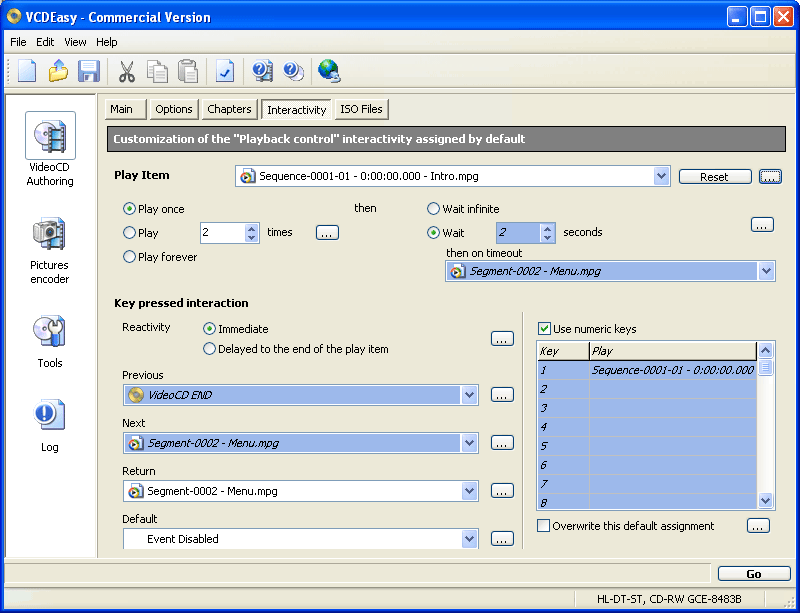
Task: Select the Wait seconds radio button
Action: [433, 233]
